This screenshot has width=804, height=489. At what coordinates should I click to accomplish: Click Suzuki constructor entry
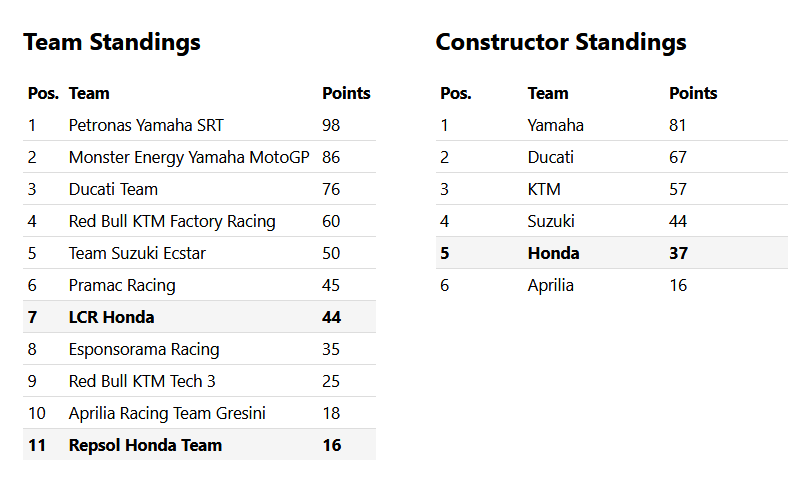tap(551, 221)
